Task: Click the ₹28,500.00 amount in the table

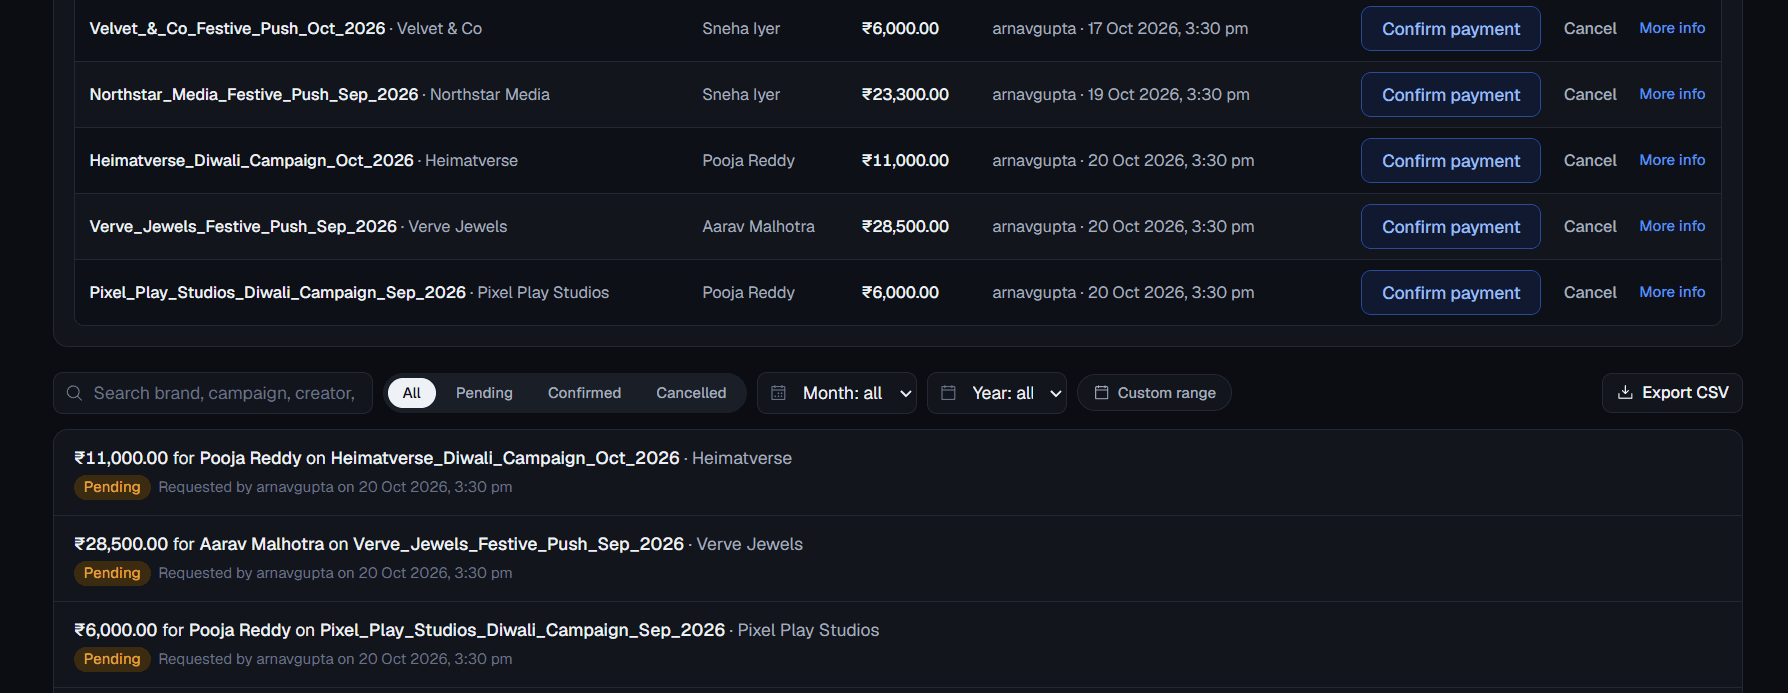Action: point(905,227)
